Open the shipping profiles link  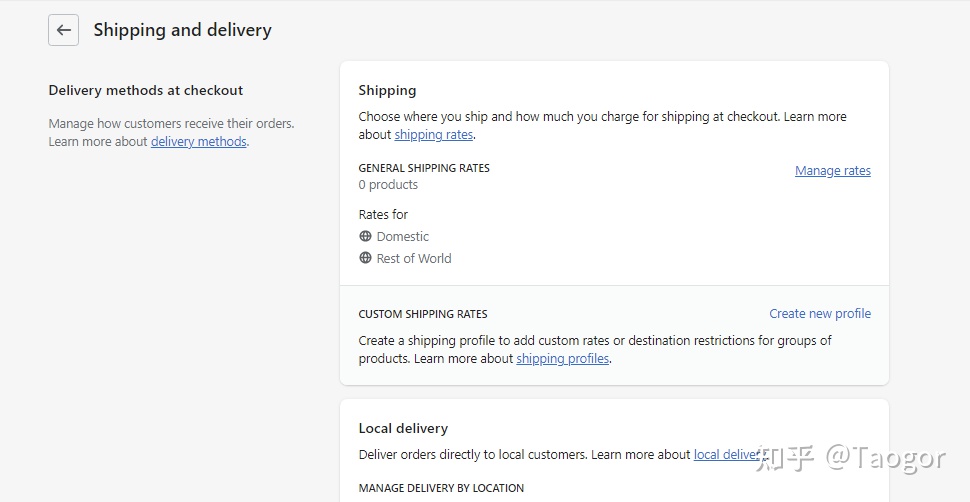(562, 359)
